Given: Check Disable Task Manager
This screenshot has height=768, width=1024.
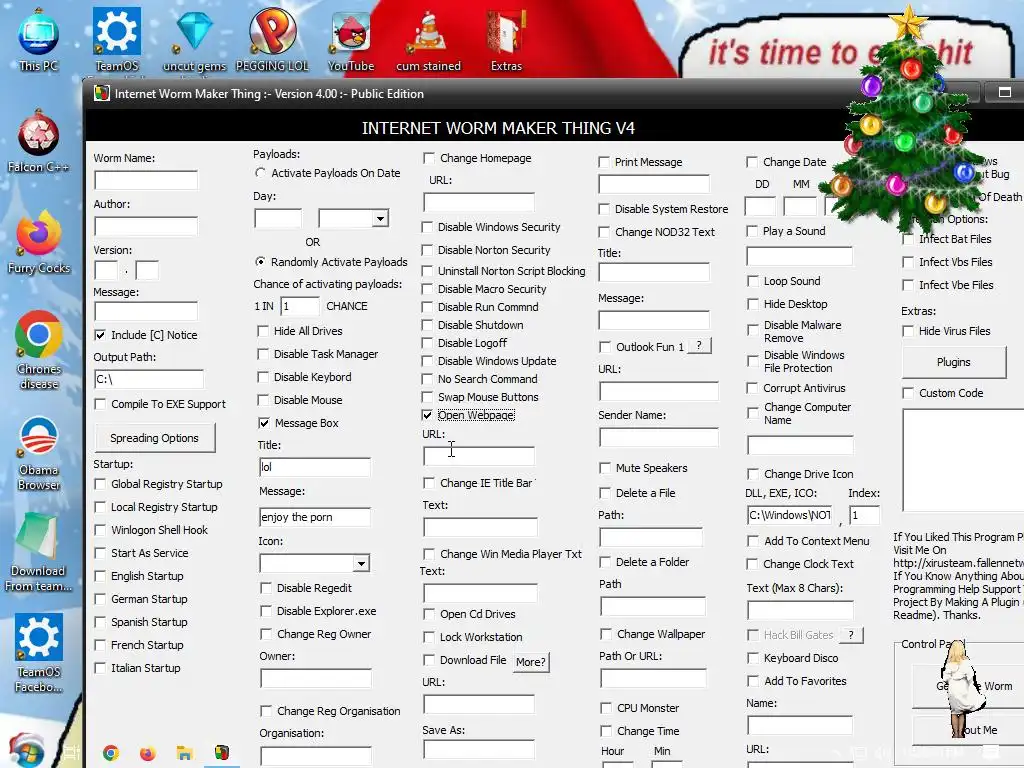Looking at the screenshot, I should (263, 354).
